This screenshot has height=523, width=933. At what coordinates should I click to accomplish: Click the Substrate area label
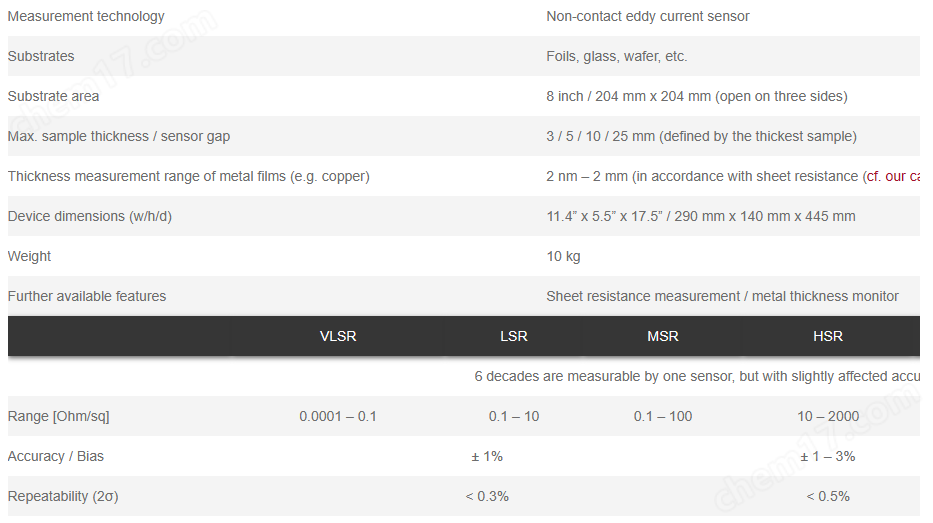[x=54, y=96]
